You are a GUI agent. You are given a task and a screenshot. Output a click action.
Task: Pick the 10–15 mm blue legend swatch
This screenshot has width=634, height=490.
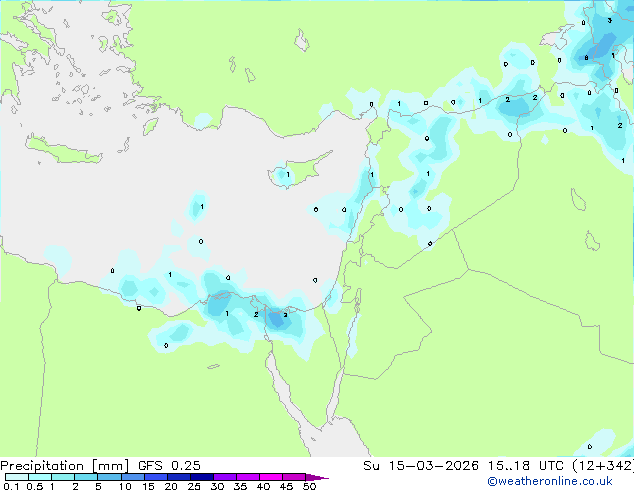pos(132,477)
